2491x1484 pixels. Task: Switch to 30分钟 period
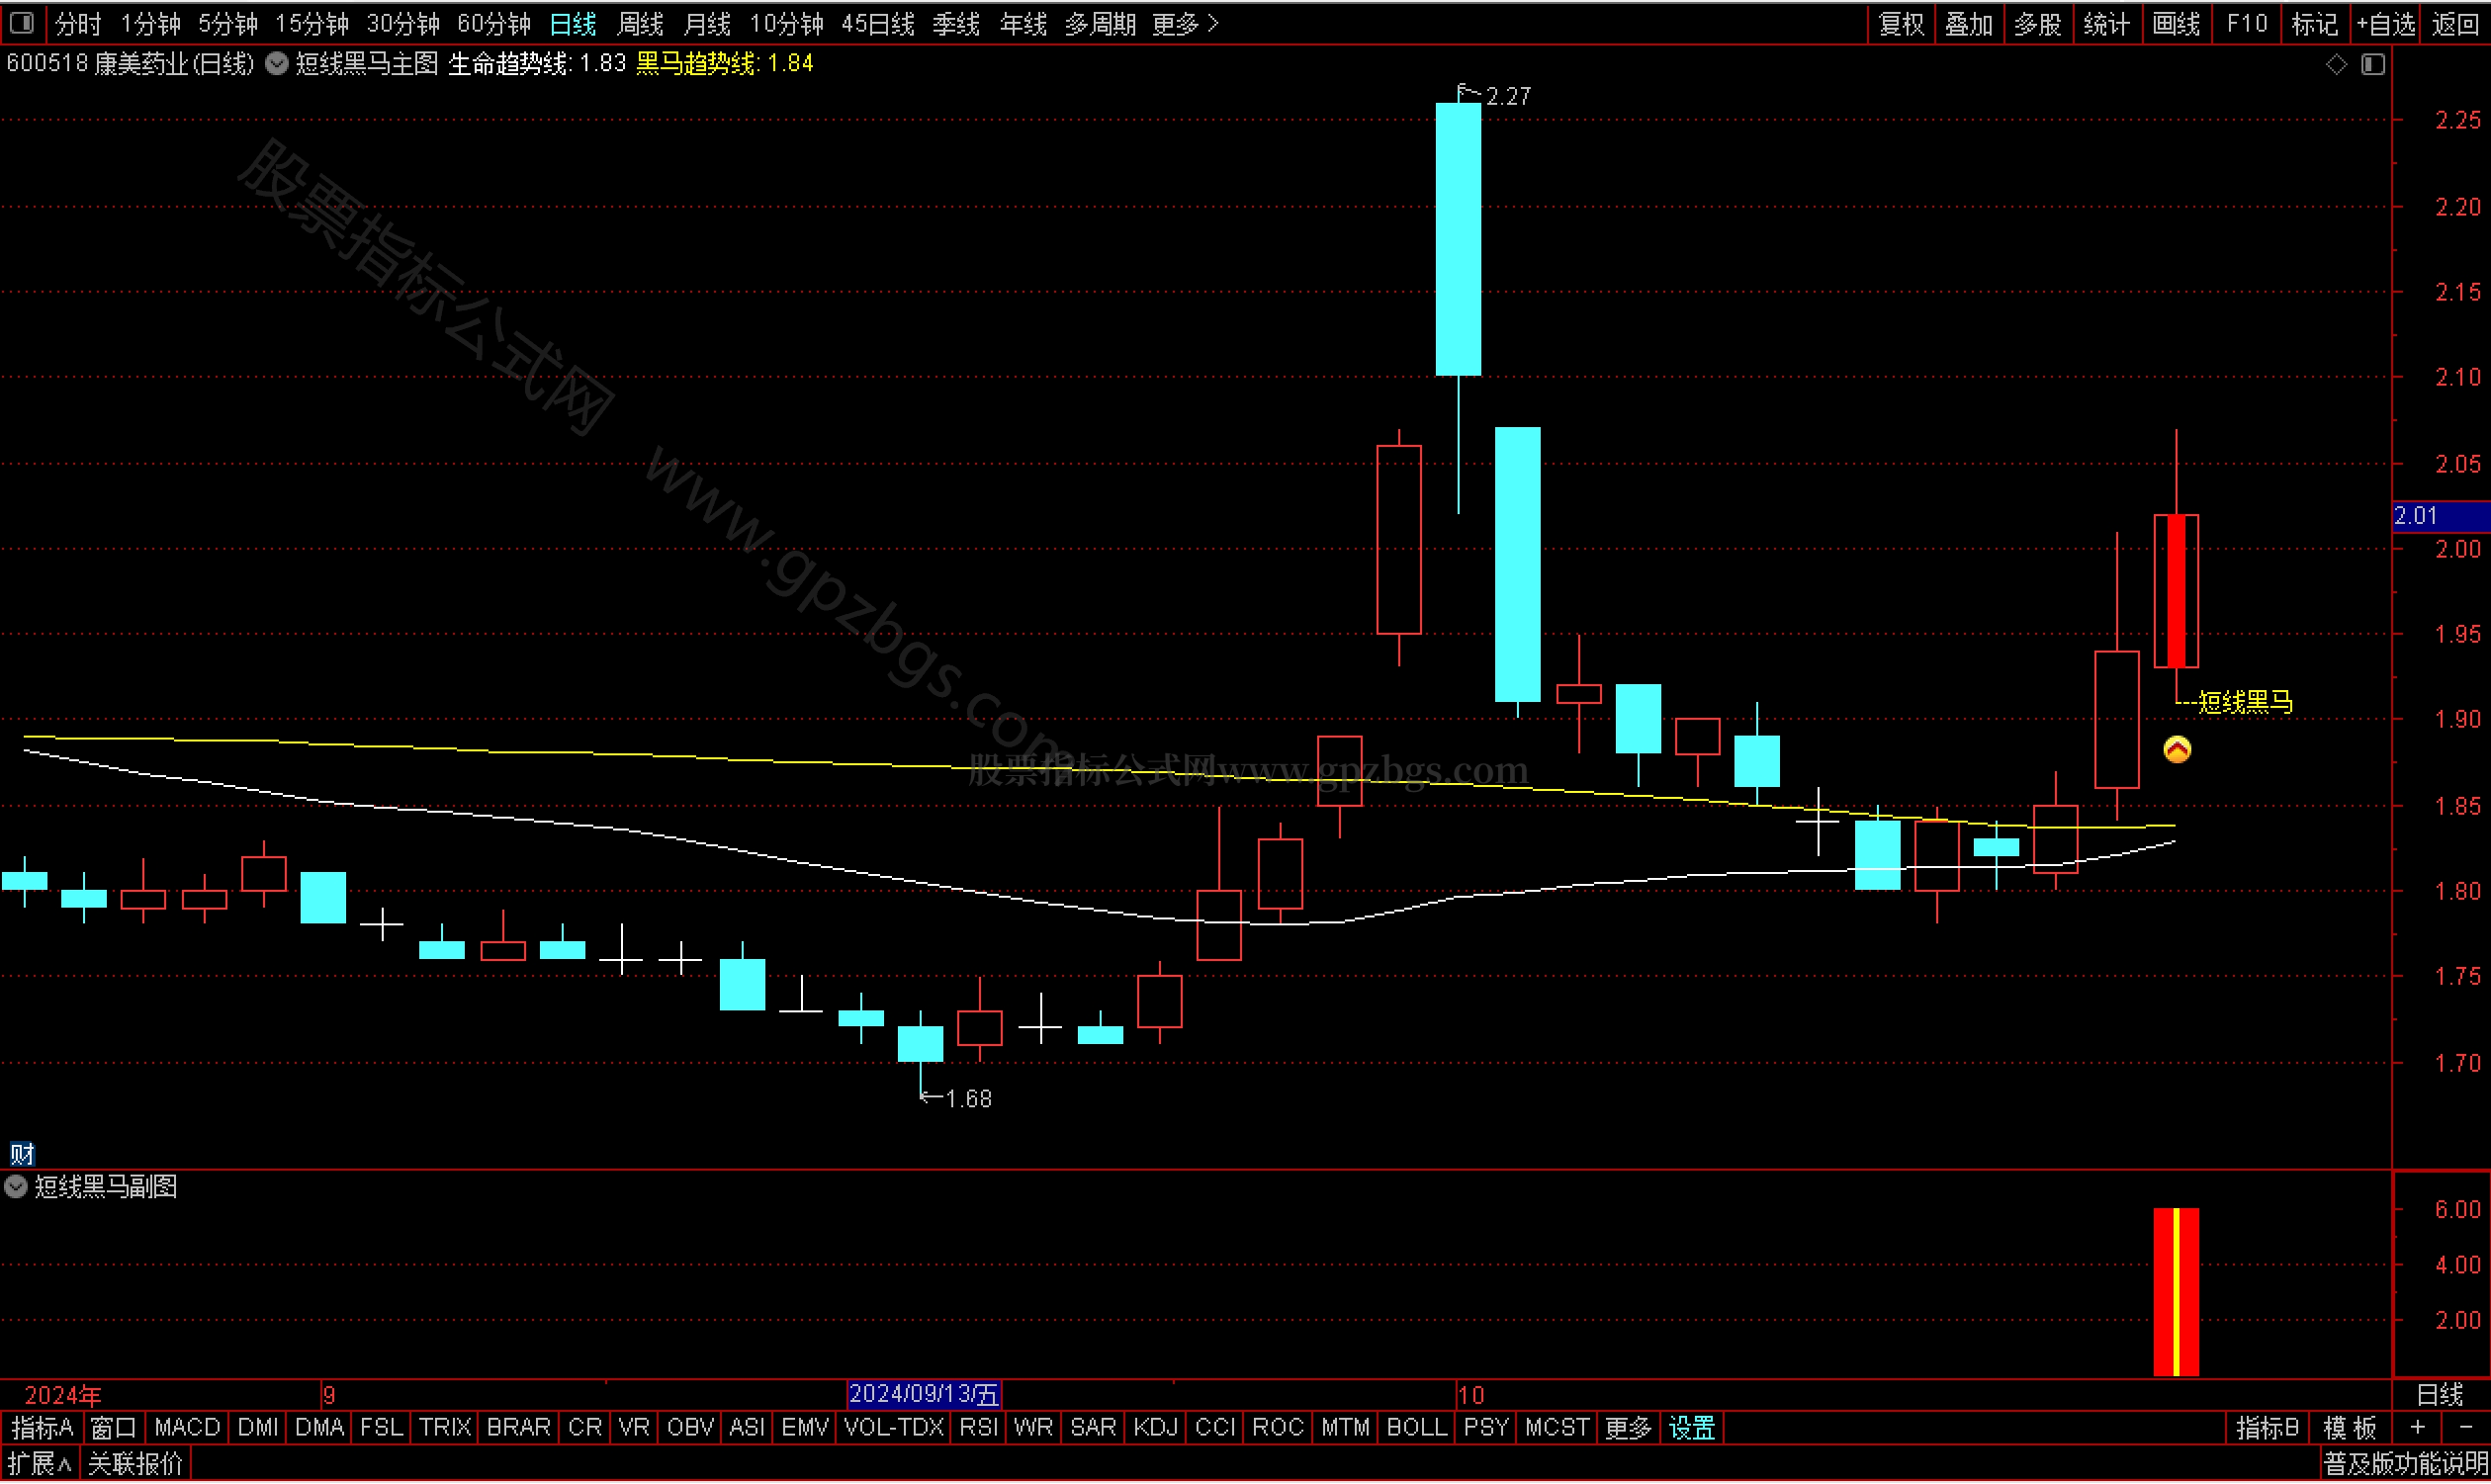coord(403,23)
